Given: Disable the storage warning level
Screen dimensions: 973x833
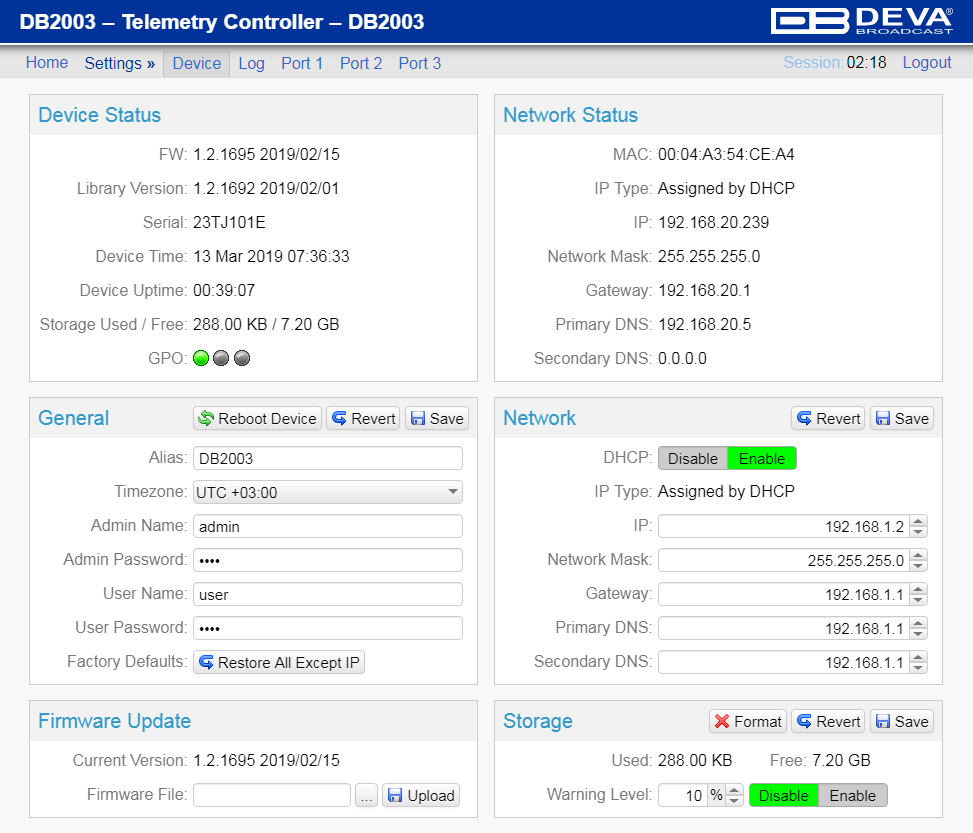Looking at the screenshot, I should [x=784, y=795].
